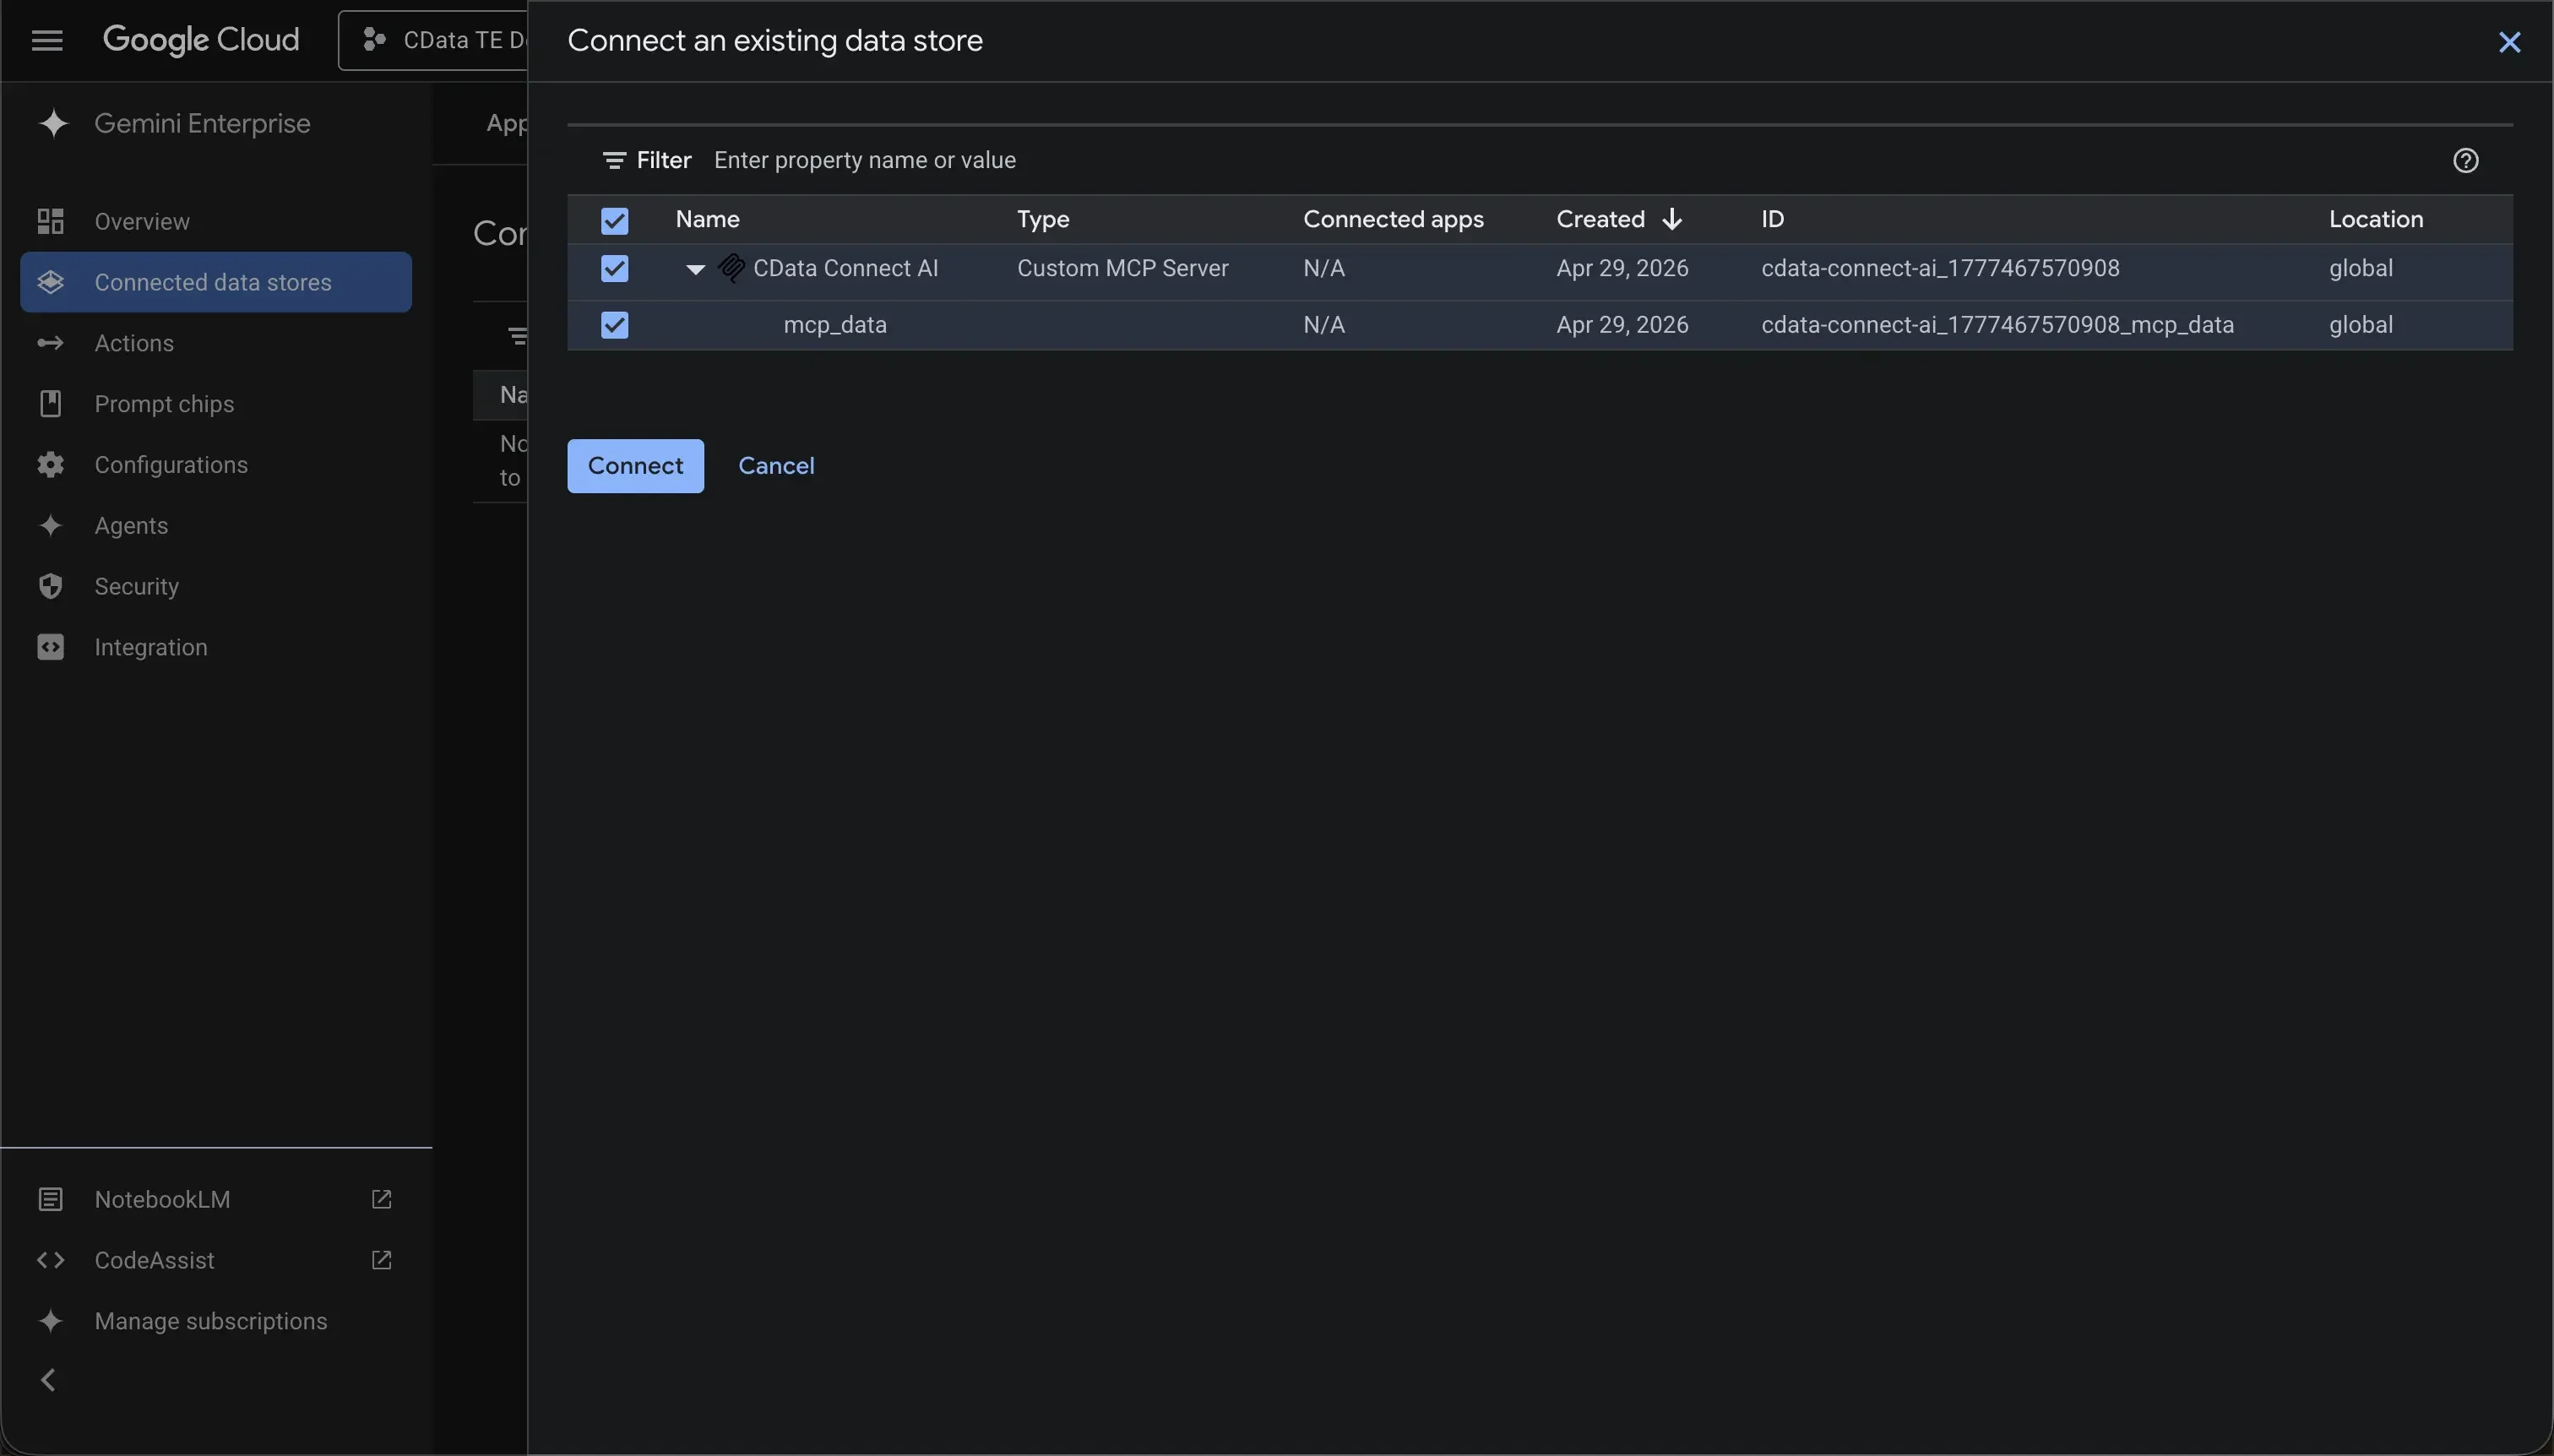Click the Filter icon in the panel
This screenshot has width=2554, height=1456.
tap(614, 160)
